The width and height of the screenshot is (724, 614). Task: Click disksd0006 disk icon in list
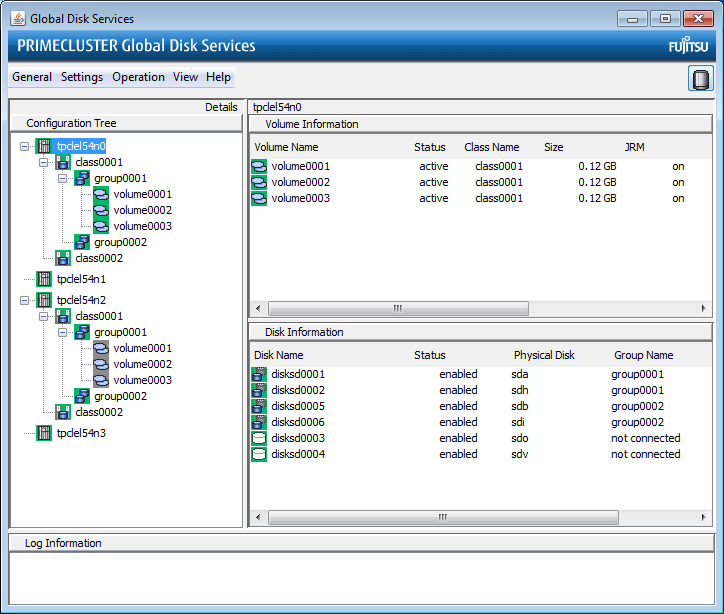(x=259, y=423)
